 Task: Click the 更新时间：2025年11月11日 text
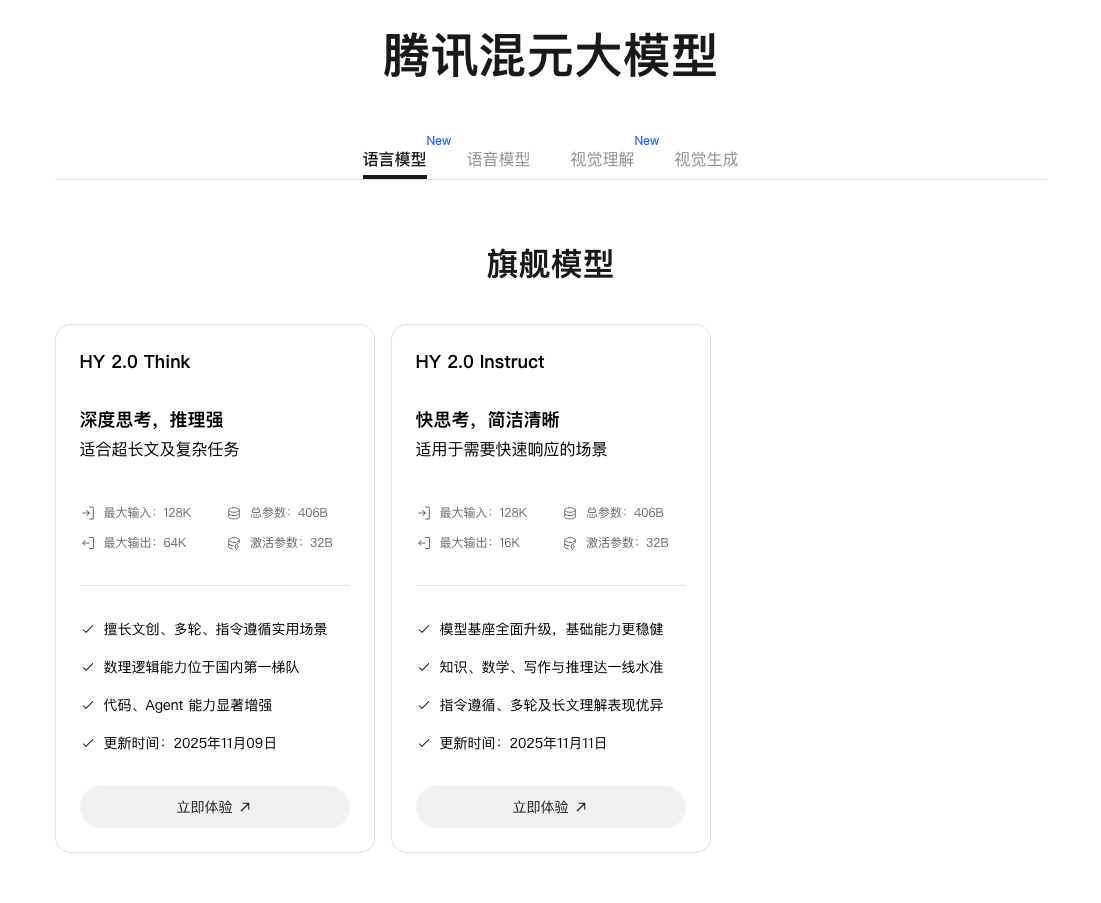(523, 743)
